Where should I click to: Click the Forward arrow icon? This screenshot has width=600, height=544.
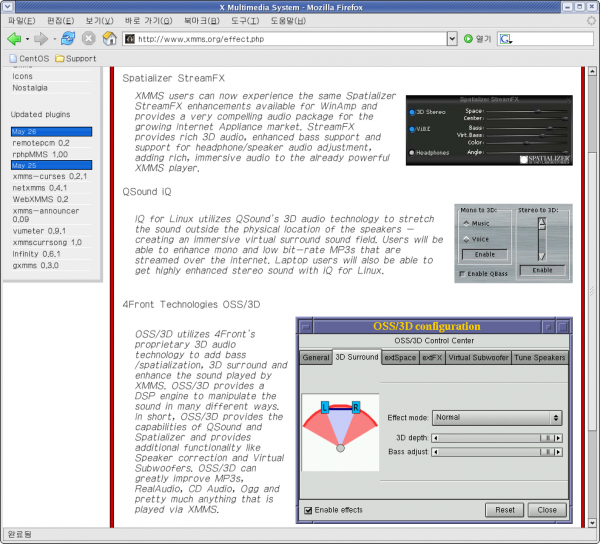click(41, 39)
